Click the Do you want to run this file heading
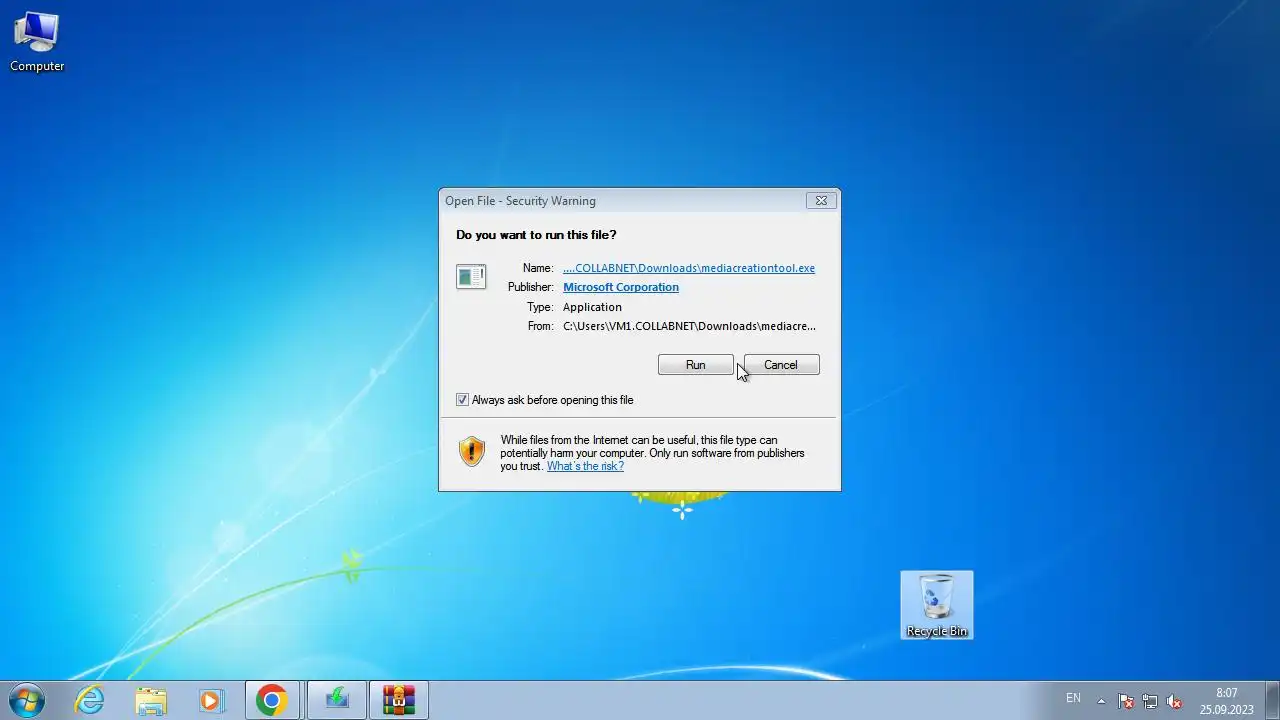This screenshot has height=720, width=1280. tap(536, 235)
